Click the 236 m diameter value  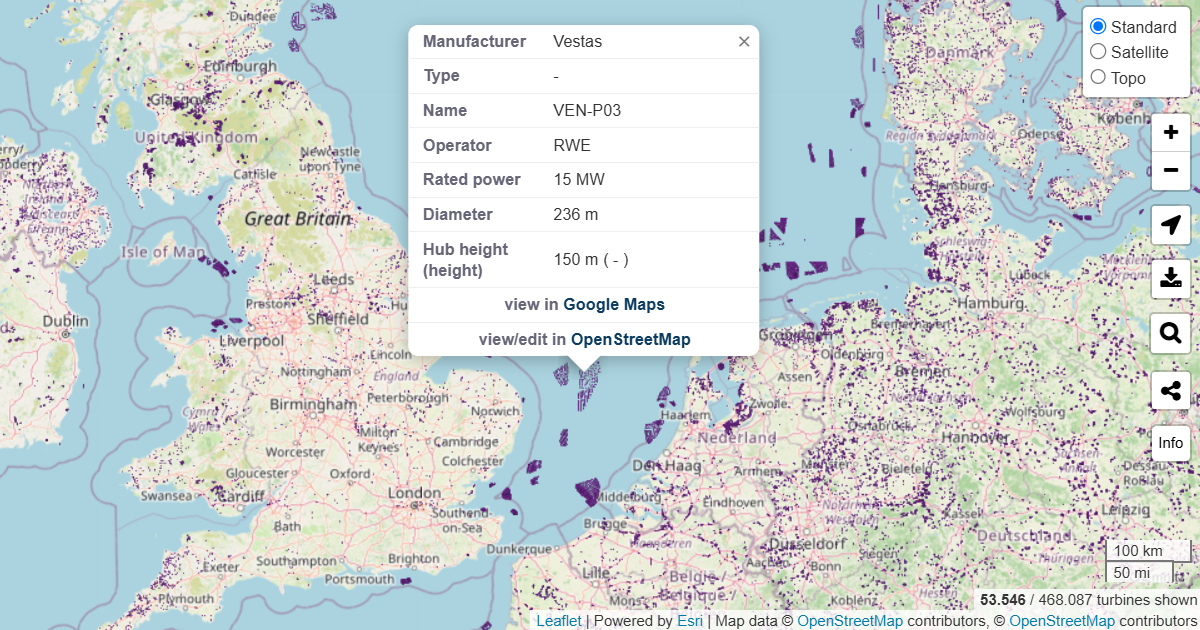click(x=576, y=214)
